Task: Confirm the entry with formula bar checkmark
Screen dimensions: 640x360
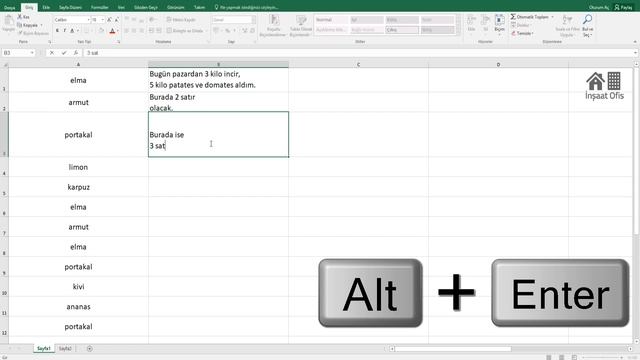Action: (64, 53)
